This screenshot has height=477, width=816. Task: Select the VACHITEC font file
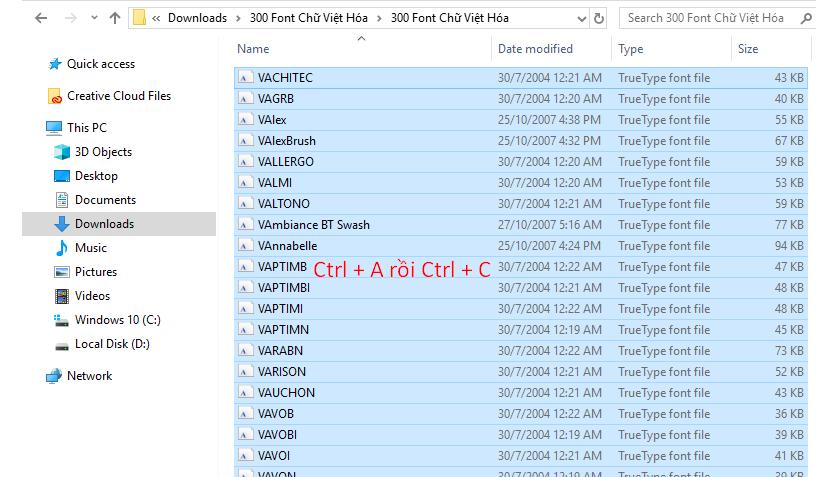coord(520,78)
